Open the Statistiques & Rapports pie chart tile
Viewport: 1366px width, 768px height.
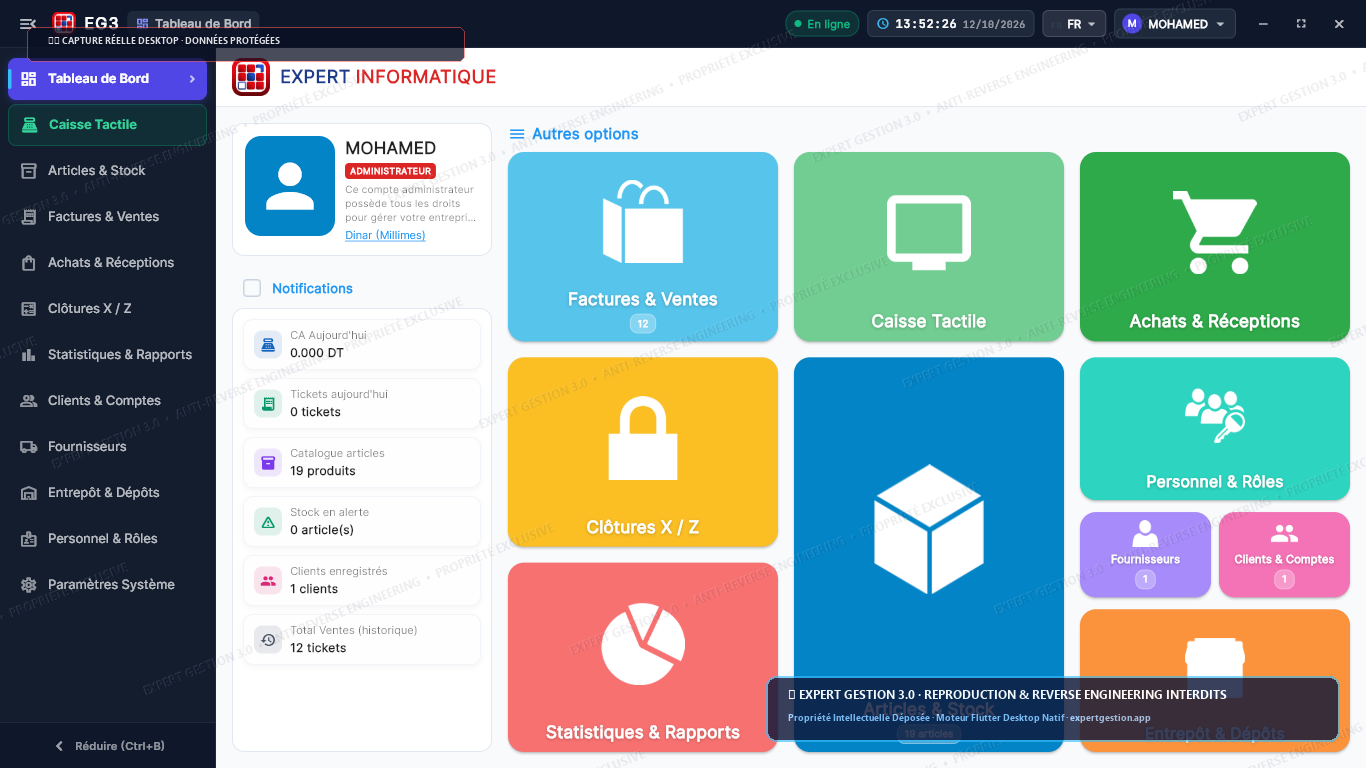[x=643, y=657]
